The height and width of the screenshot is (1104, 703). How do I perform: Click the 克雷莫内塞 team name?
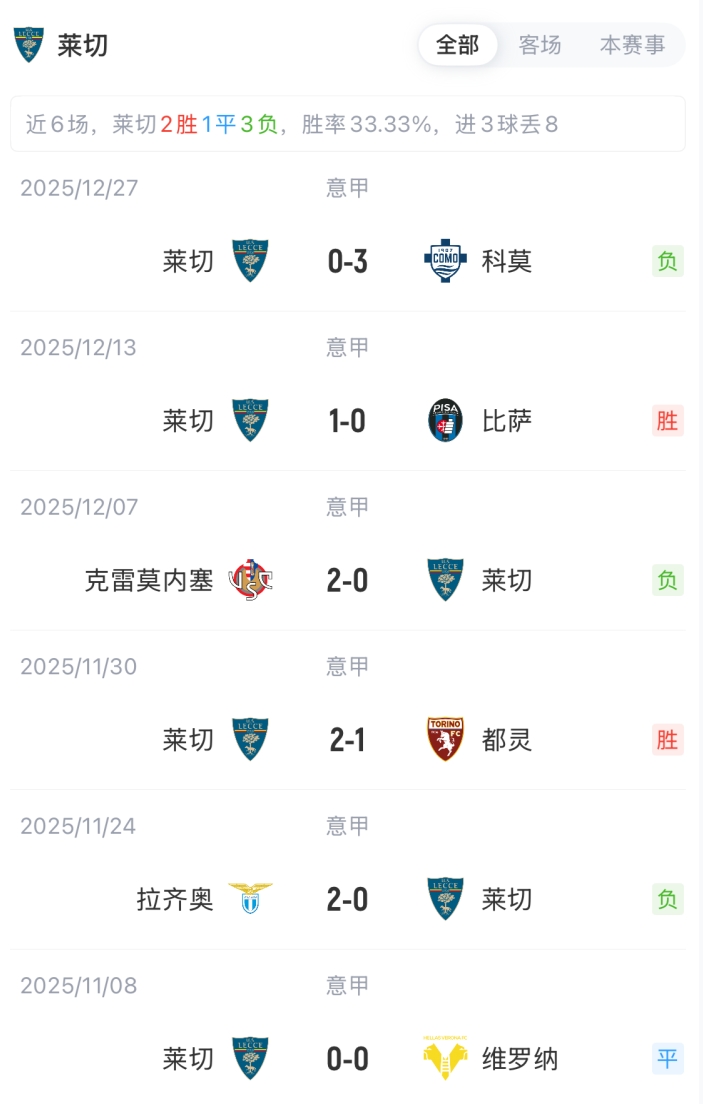[149, 580]
